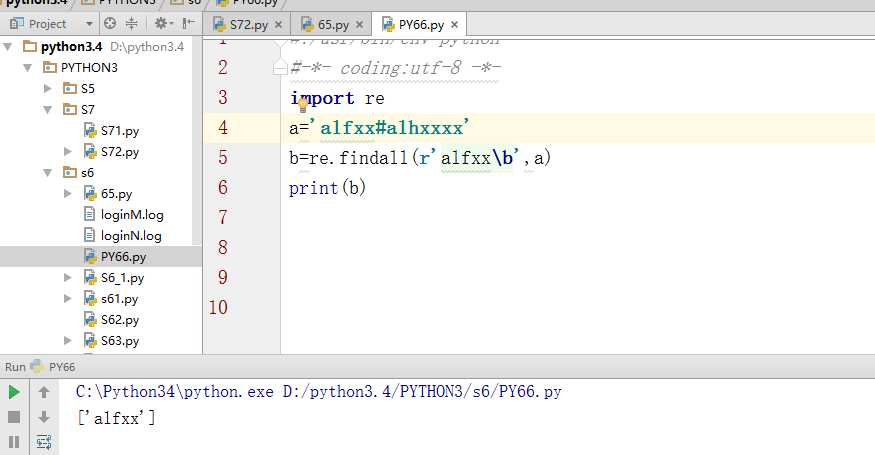Open S62.py from project tree
This screenshot has height=455, width=875.
119,320
